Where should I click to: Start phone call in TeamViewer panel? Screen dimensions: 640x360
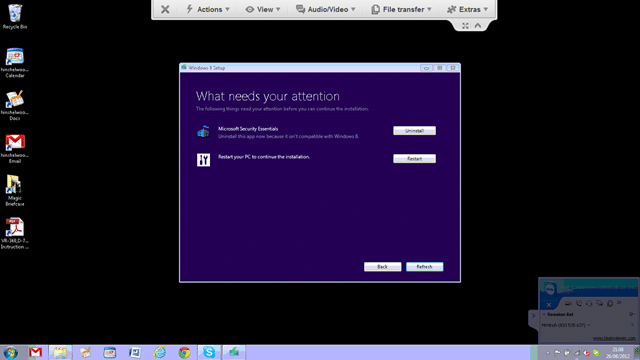(x=579, y=303)
